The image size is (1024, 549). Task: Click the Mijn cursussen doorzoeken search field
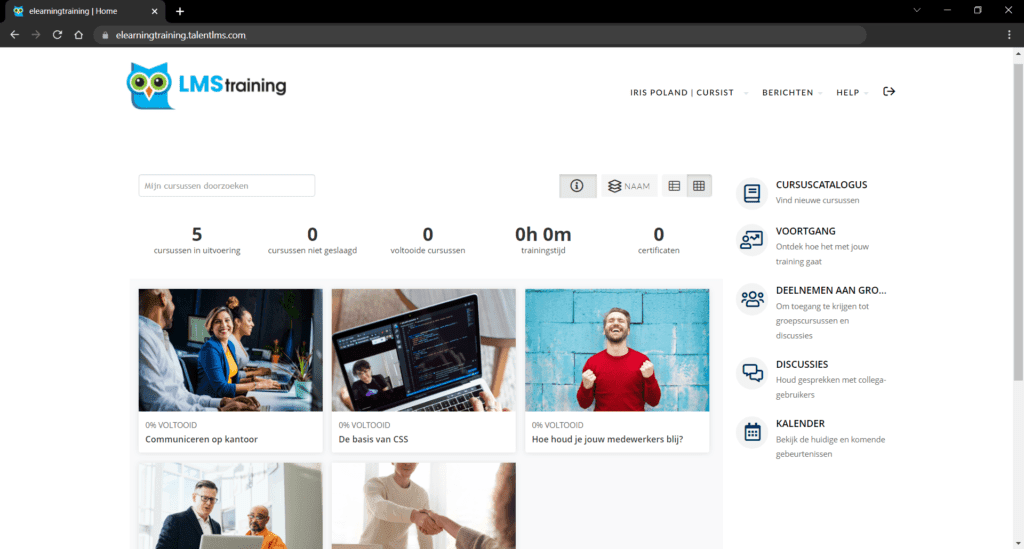pos(227,186)
